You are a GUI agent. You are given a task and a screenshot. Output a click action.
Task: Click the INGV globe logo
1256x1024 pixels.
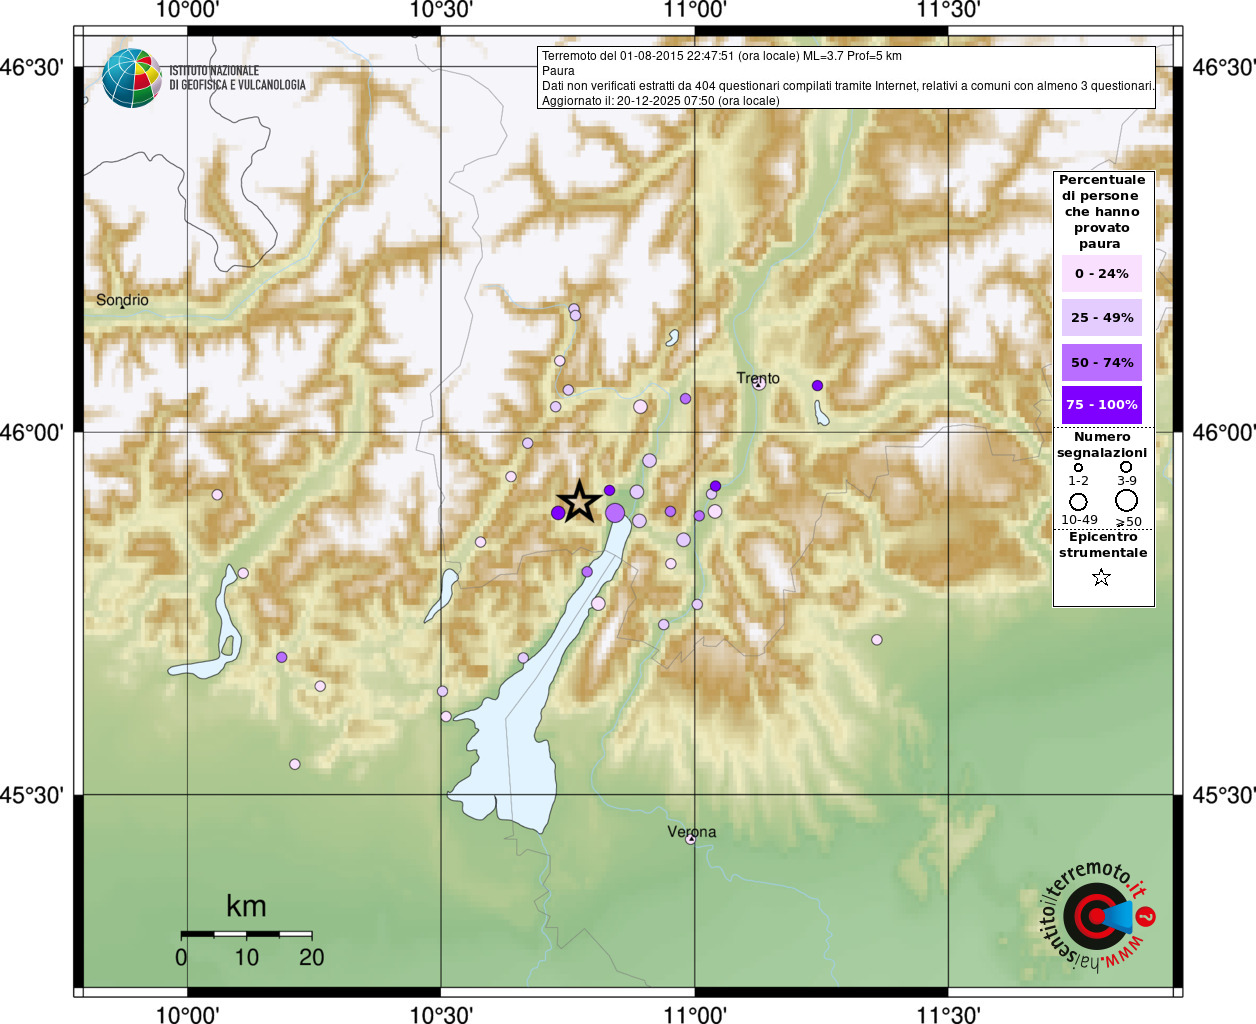[x=132, y=78]
